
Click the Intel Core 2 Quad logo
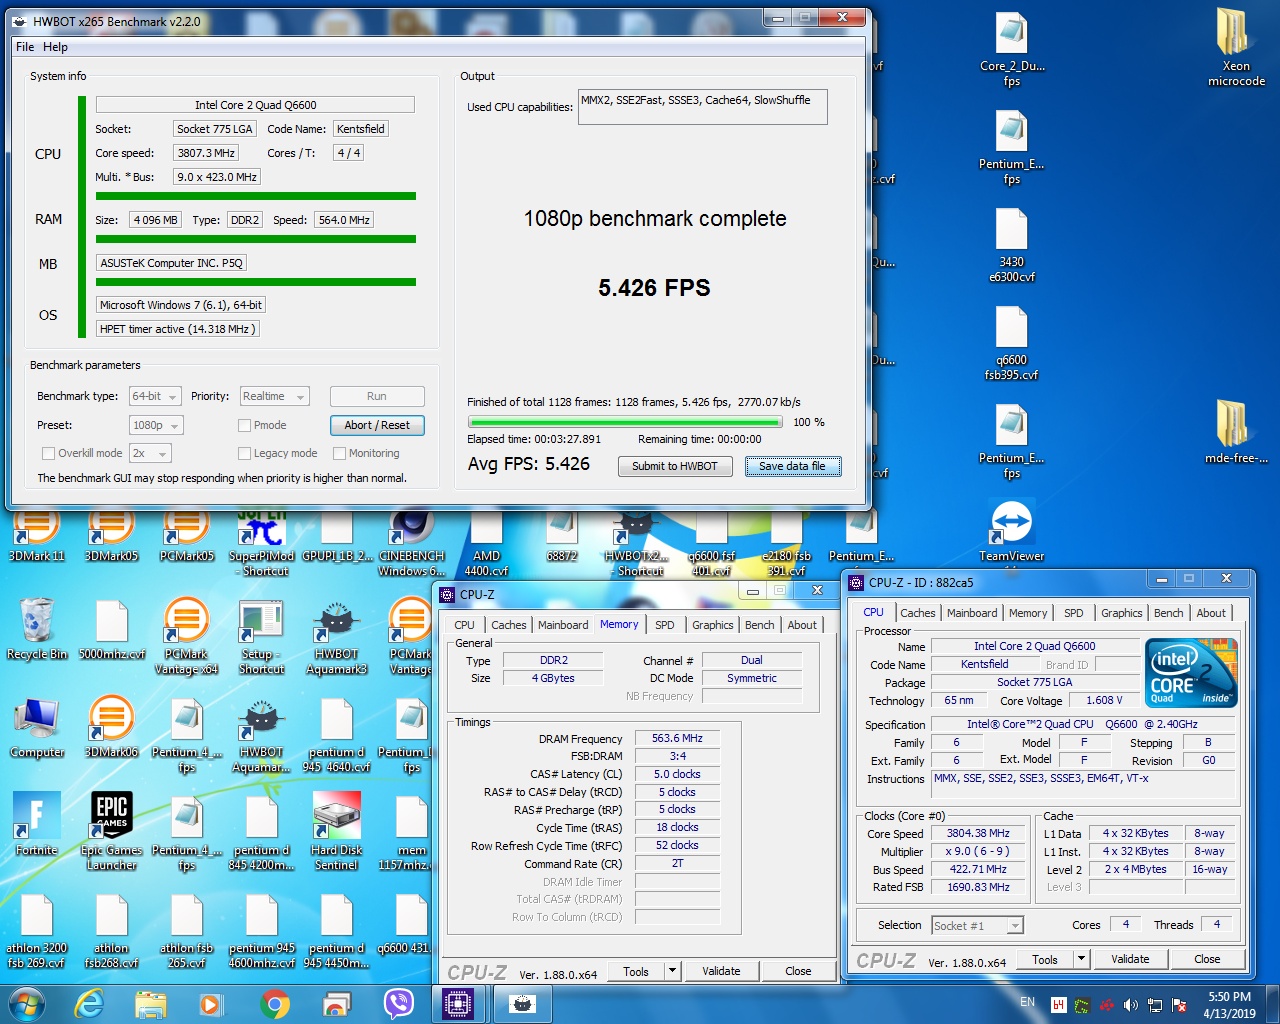click(x=1191, y=673)
